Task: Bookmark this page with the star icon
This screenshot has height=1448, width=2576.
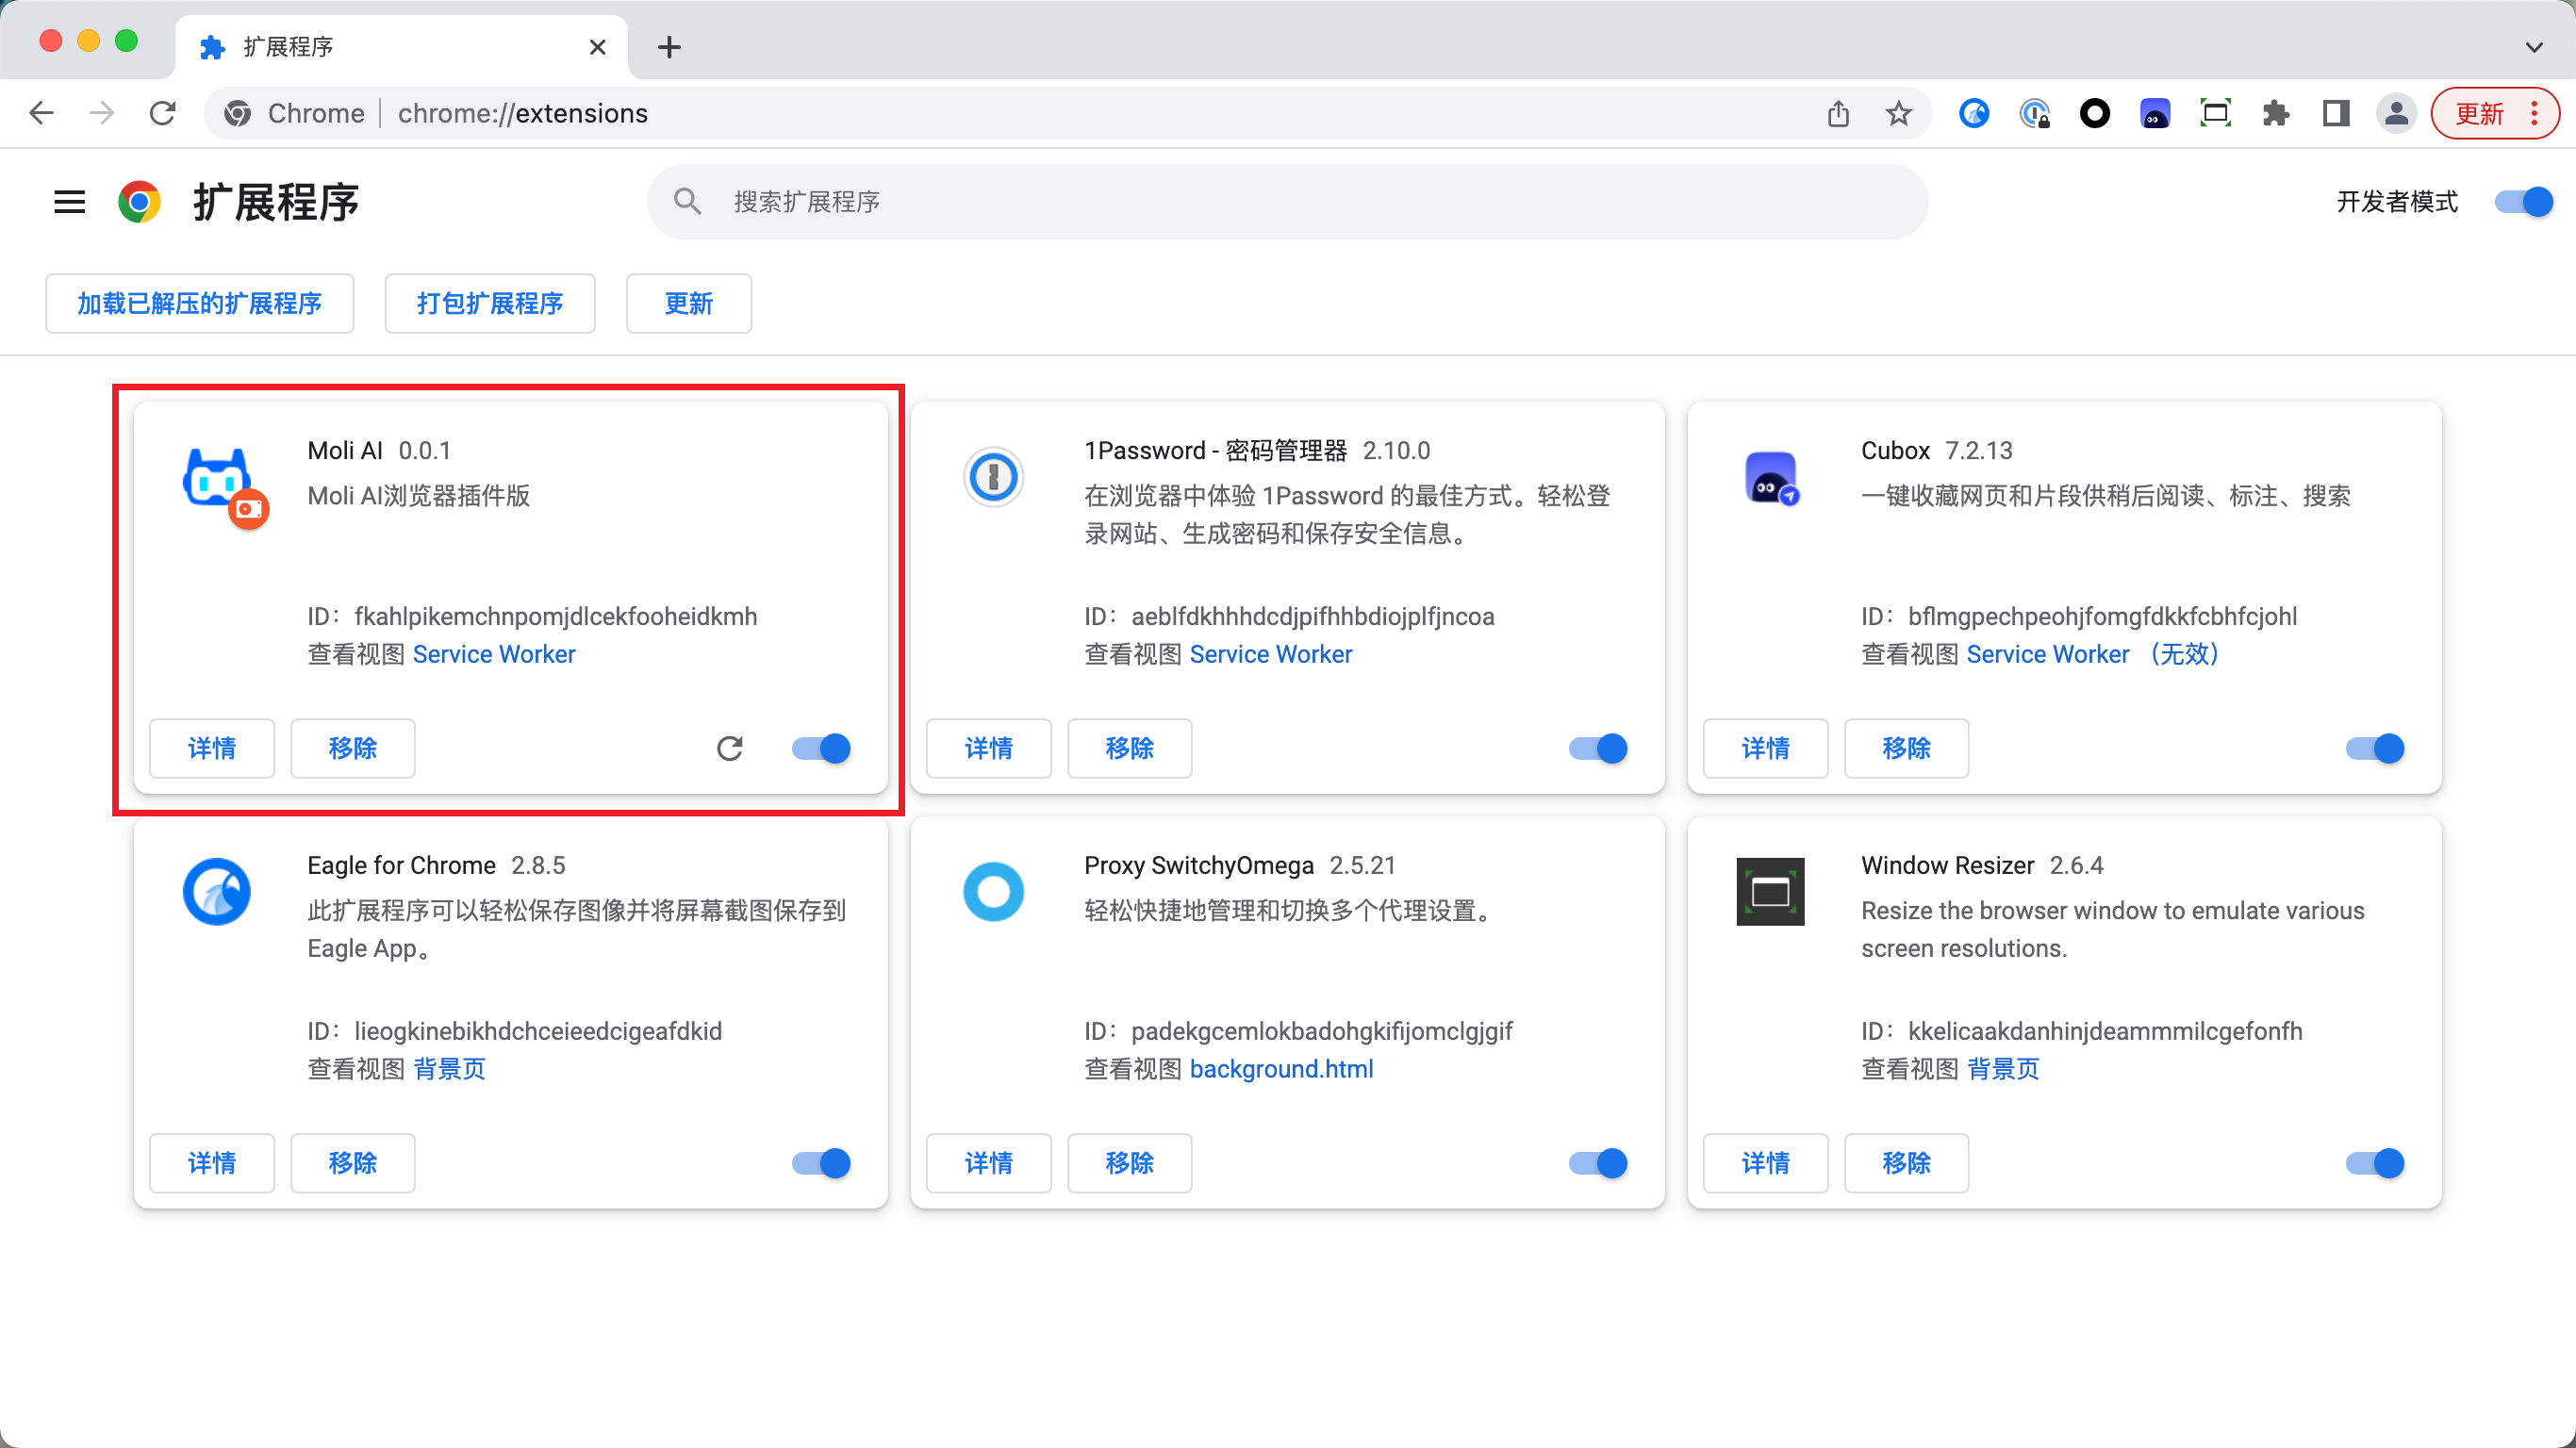Action: coord(1898,113)
